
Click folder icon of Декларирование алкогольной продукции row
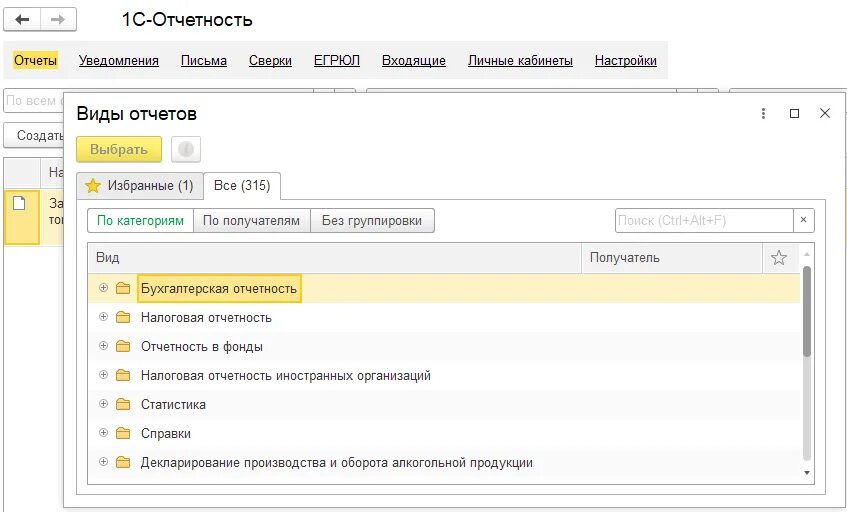(123, 462)
